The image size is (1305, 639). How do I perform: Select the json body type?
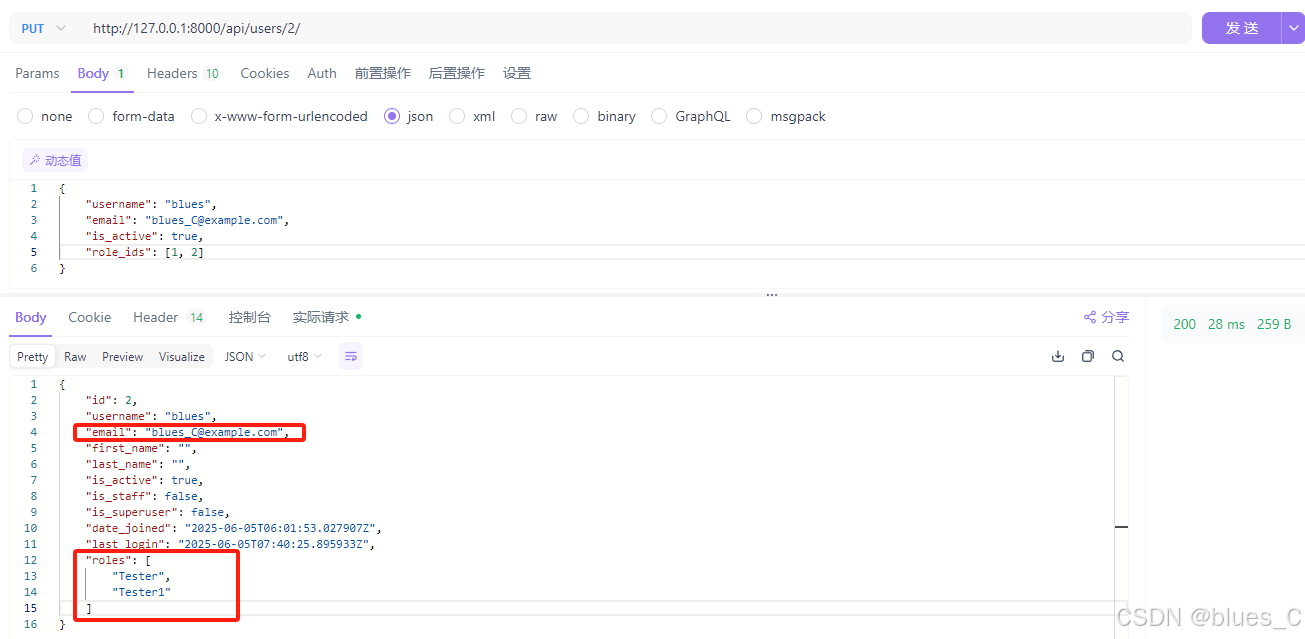(x=409, y=116)
